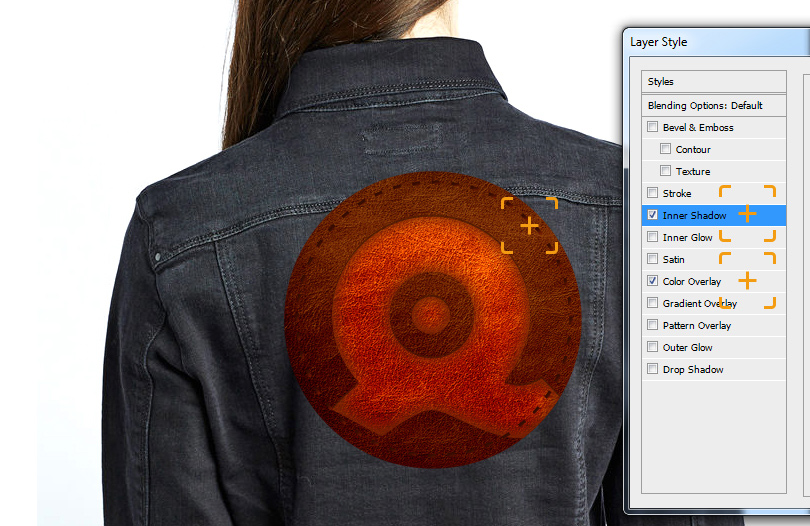Uncheck the Inner Shadow checkbox
Image resolution: width=810 pixels, height=526 pixels.
652,214
